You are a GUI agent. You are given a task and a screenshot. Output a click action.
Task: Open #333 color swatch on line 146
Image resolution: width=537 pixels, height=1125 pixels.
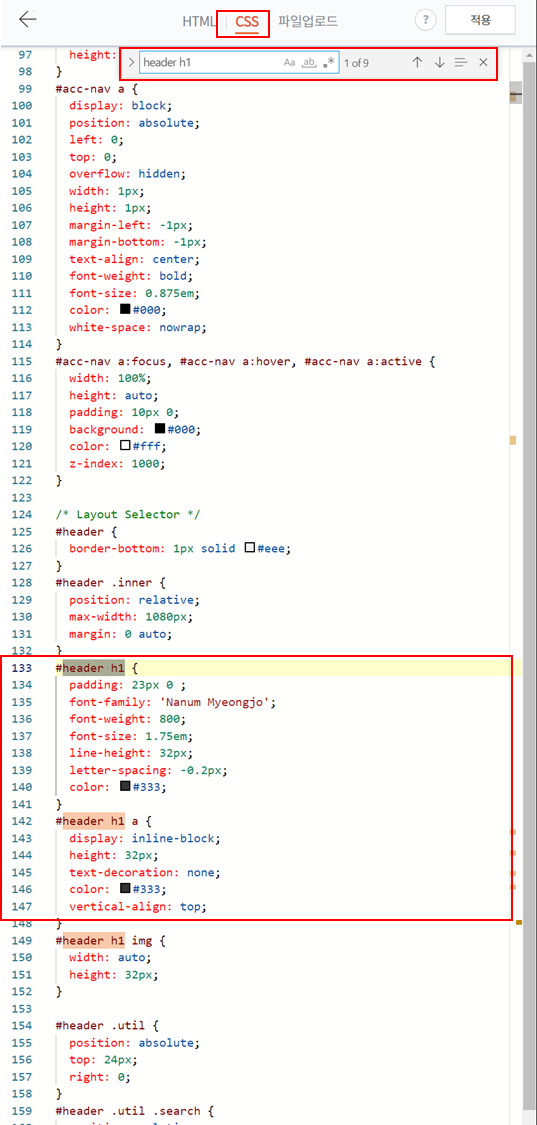coord(125,890)
